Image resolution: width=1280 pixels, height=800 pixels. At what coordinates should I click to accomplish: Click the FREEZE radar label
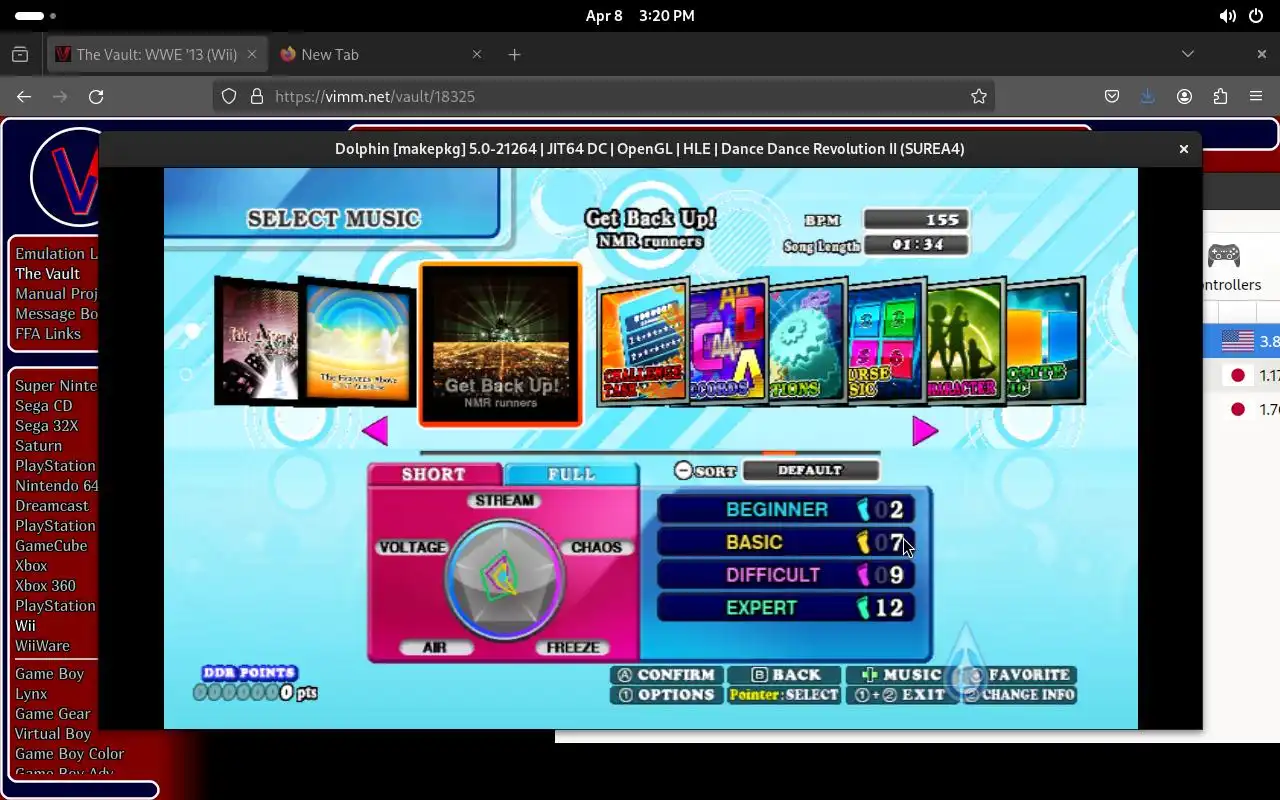[x=573, y=647]
